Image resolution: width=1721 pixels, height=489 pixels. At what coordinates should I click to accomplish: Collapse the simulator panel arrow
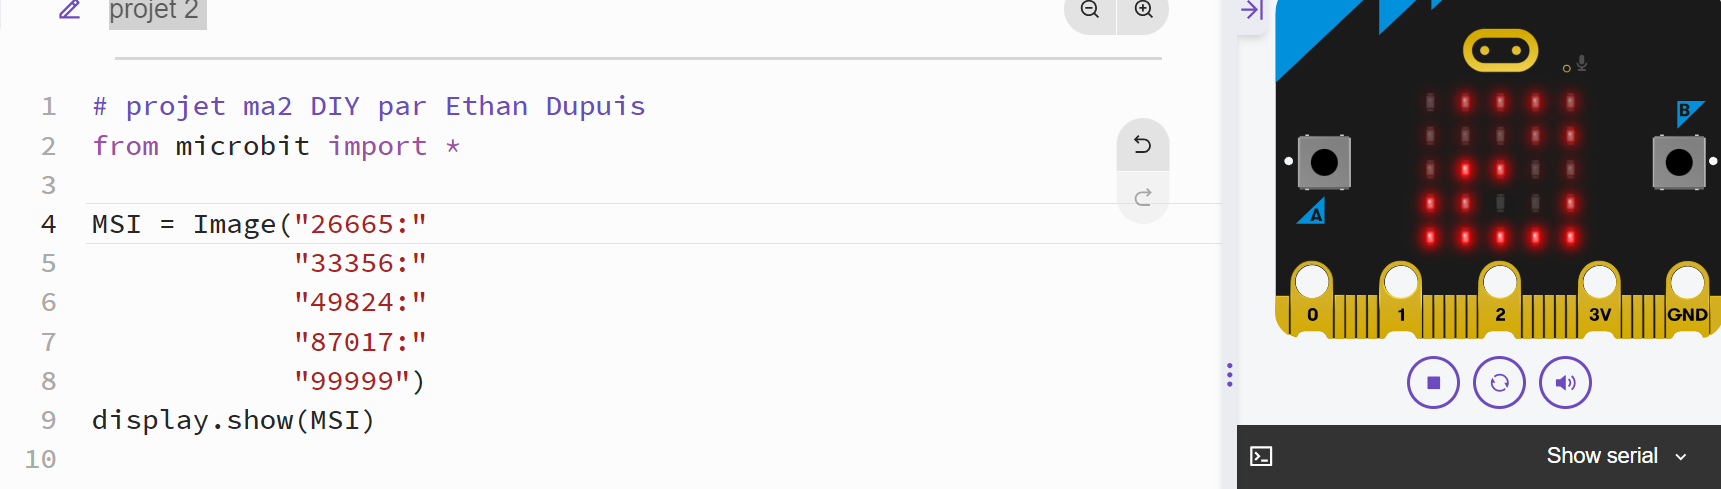[1252, 11]
